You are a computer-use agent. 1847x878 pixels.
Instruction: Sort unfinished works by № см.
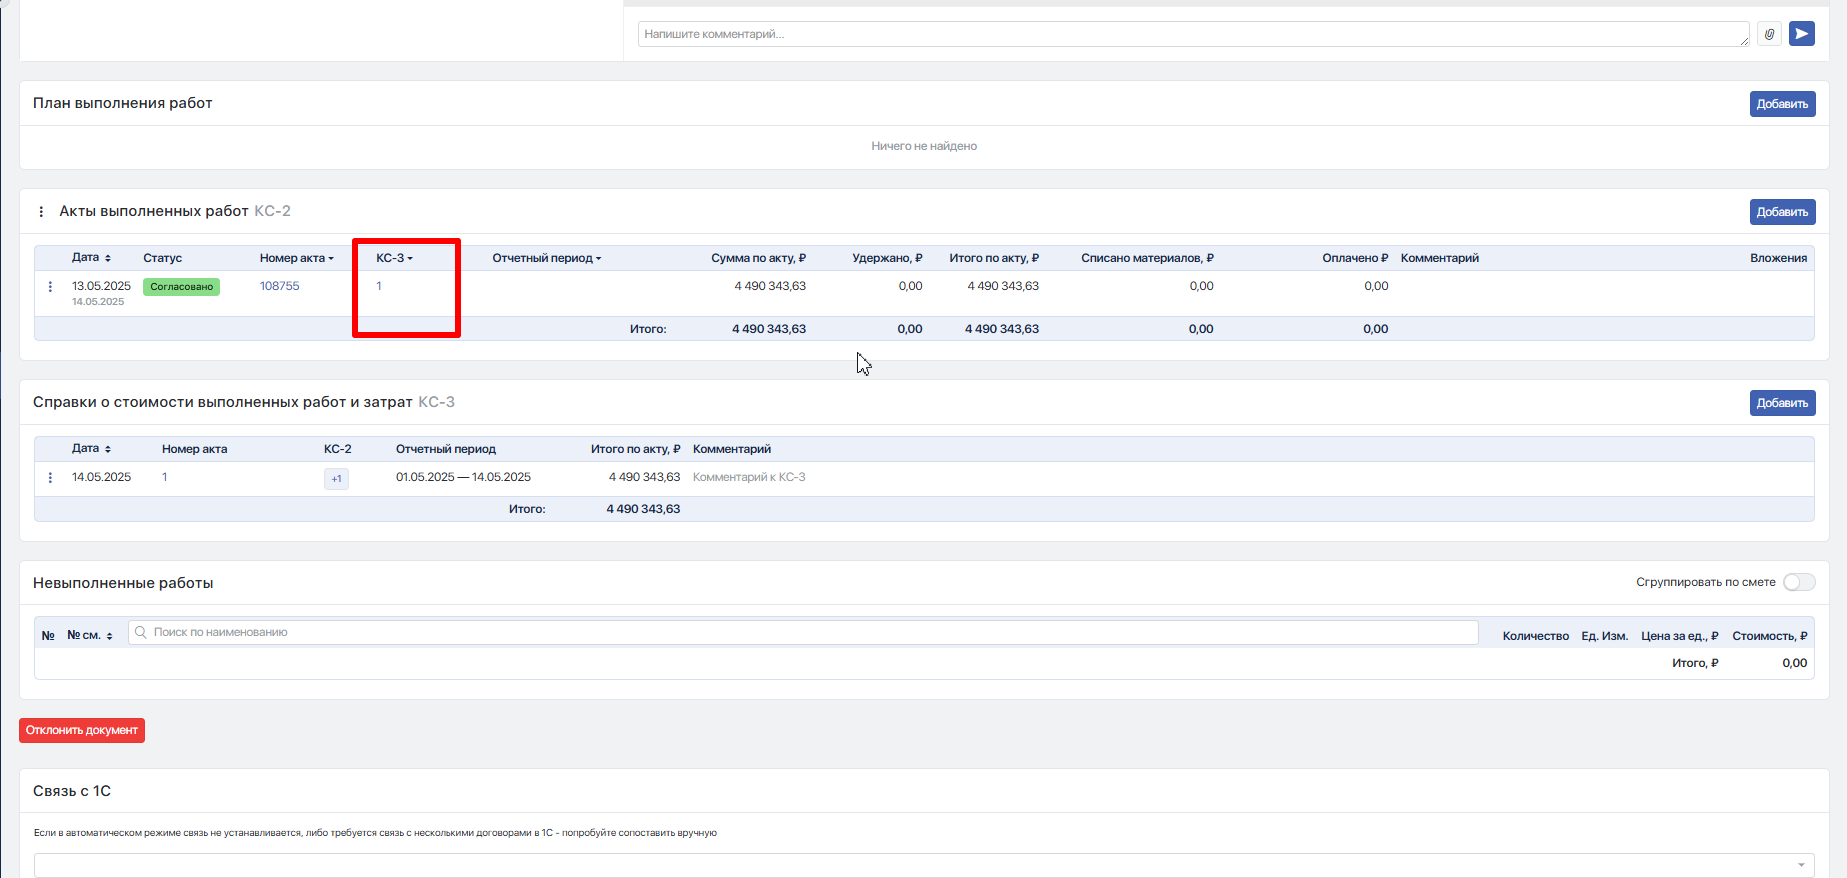[x=90, y=636]
